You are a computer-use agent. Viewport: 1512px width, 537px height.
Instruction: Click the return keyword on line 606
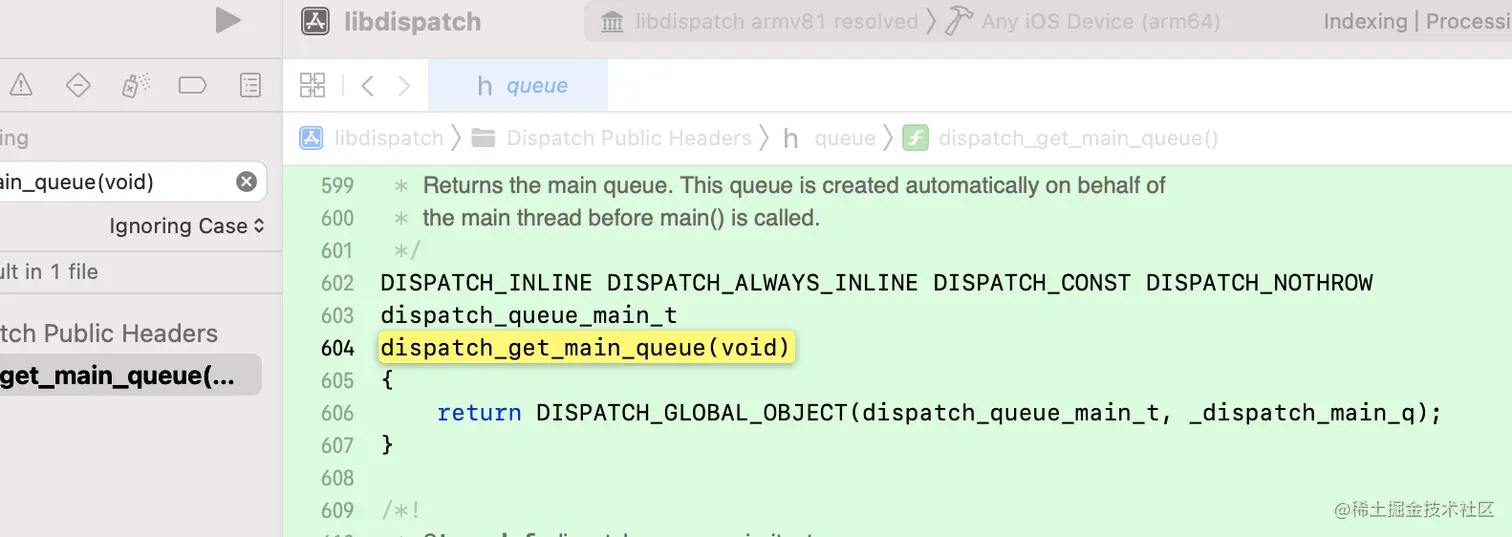coord(479,413)
